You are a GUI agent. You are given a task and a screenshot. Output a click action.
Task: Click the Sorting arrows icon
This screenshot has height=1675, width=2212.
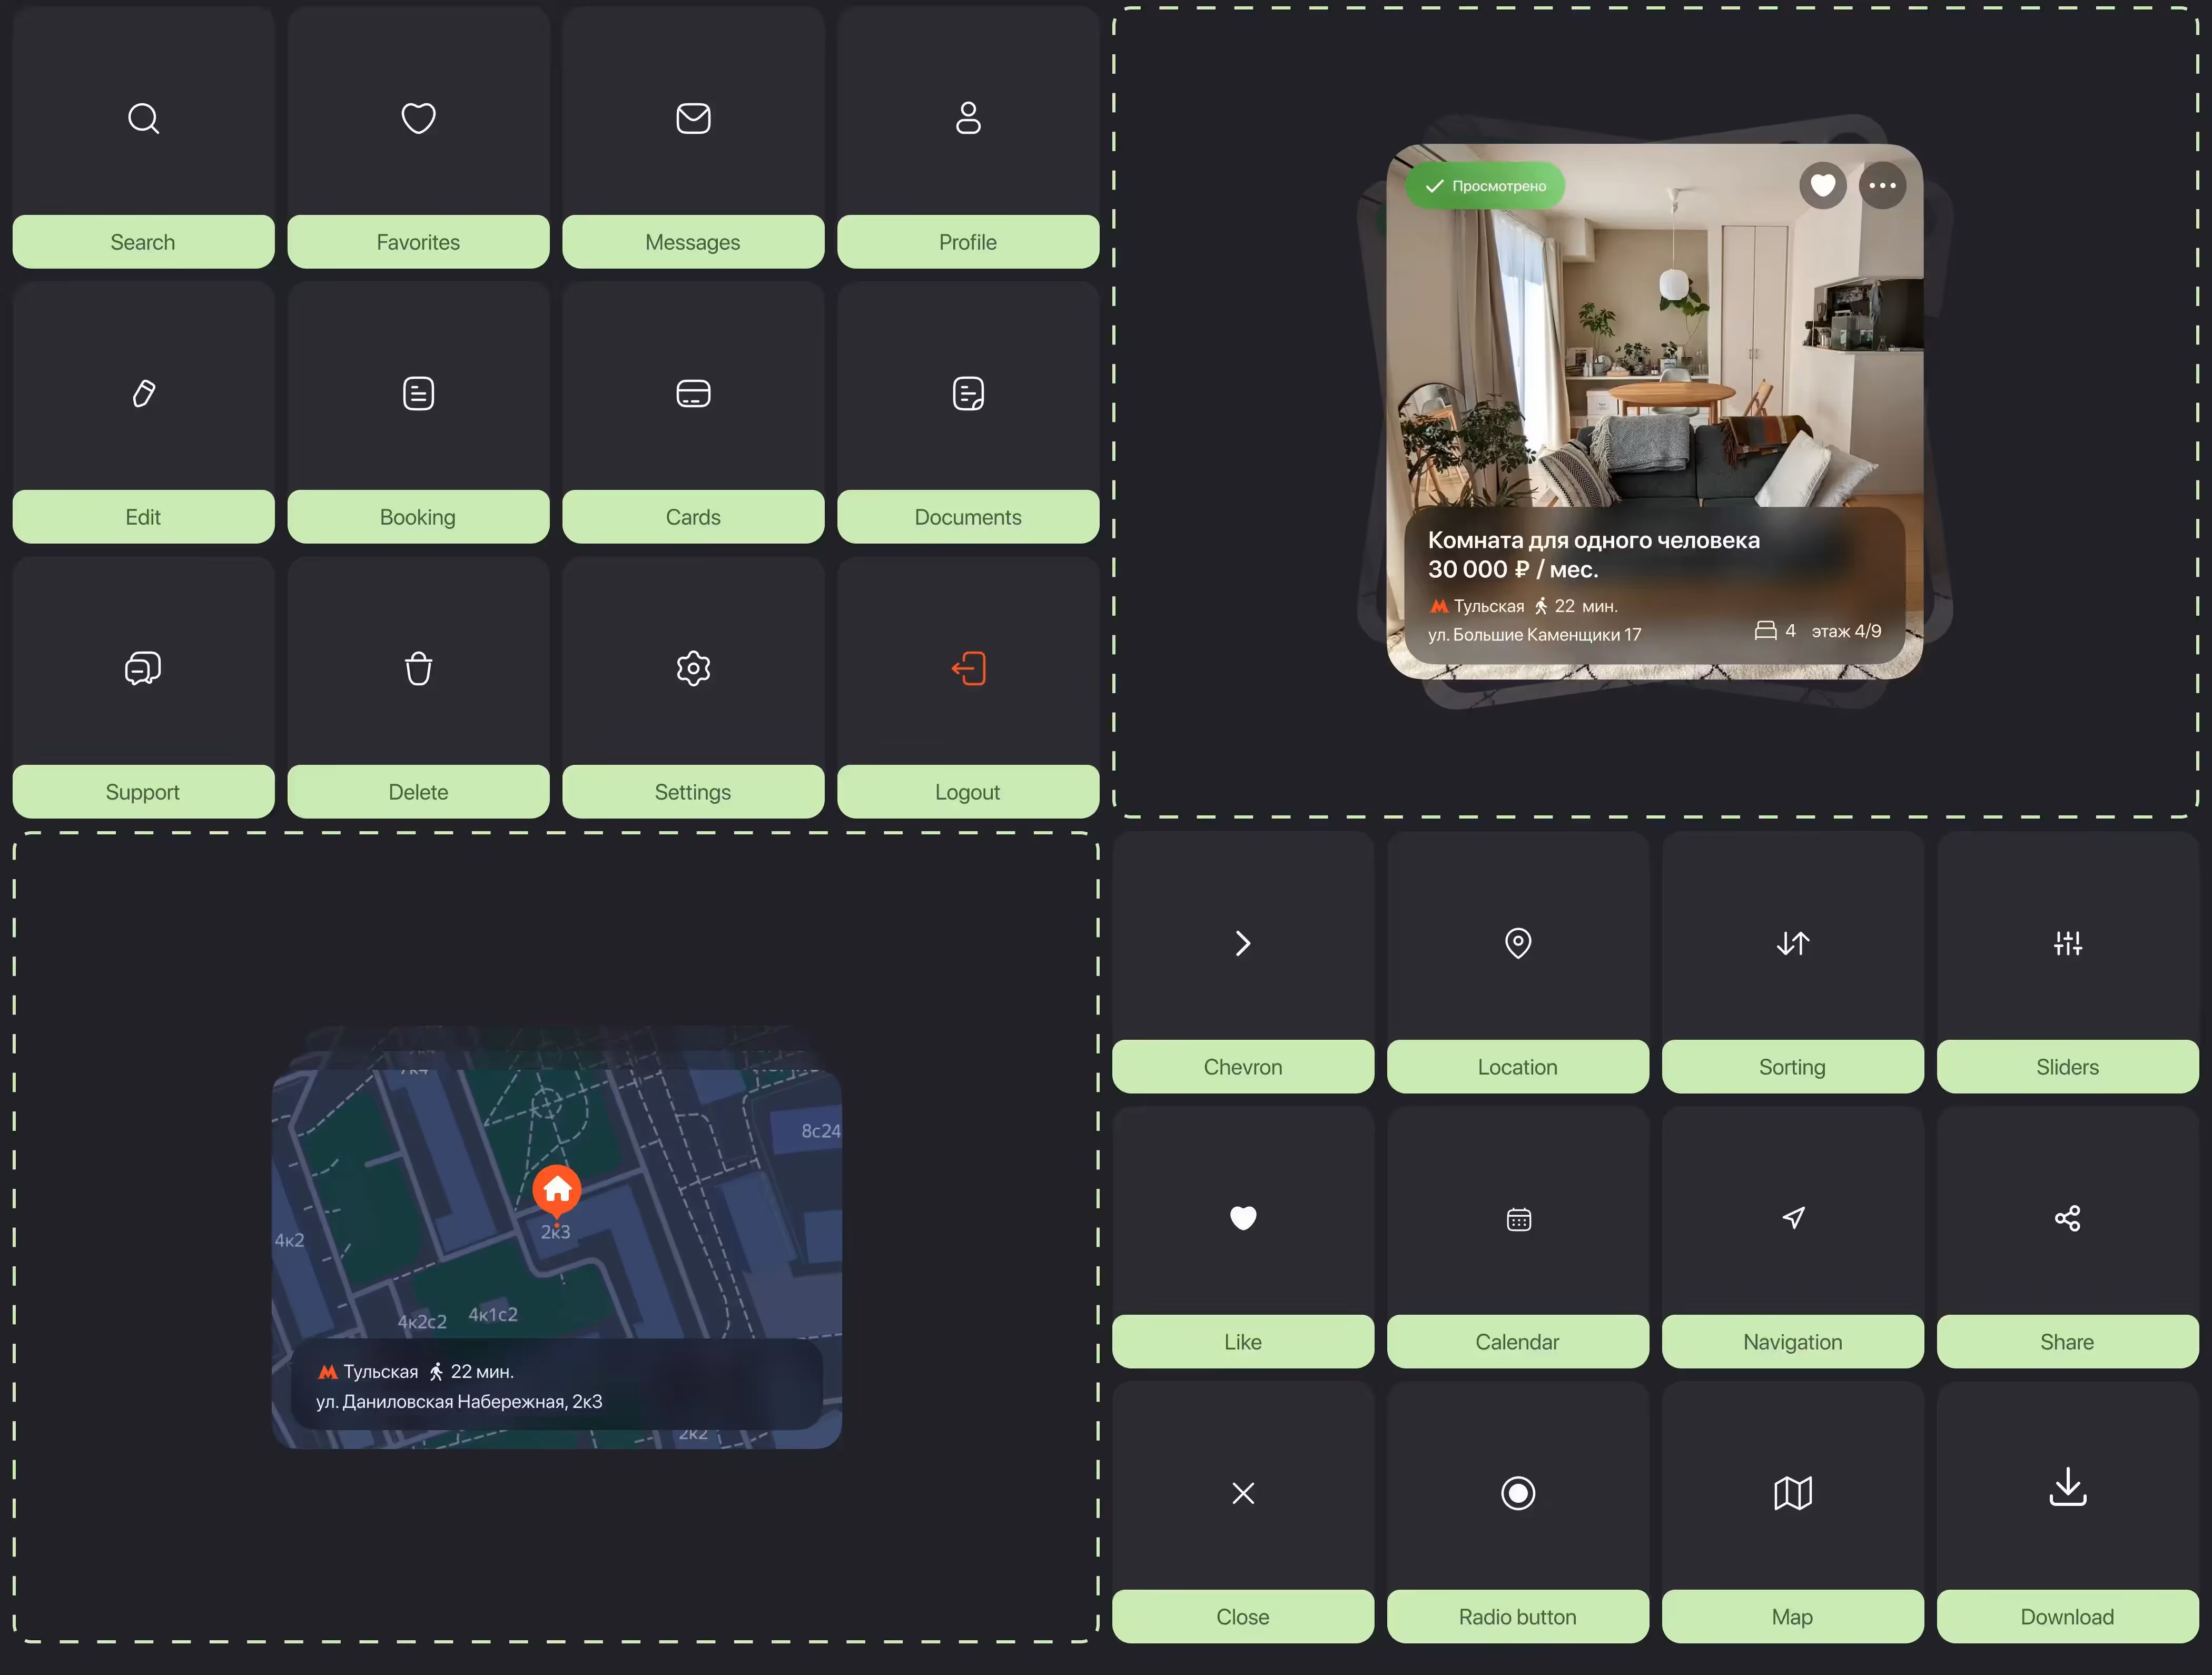(1793, 943)
